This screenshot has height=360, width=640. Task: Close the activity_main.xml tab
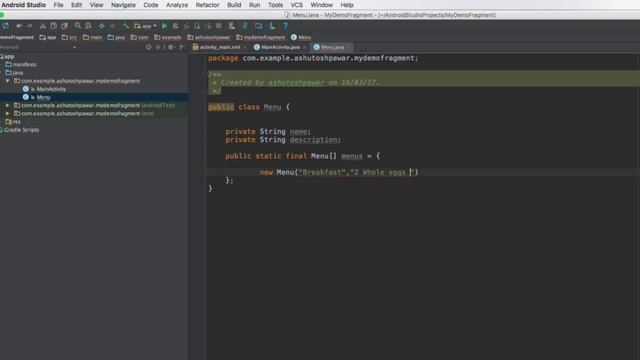click(x=245, y=47)
